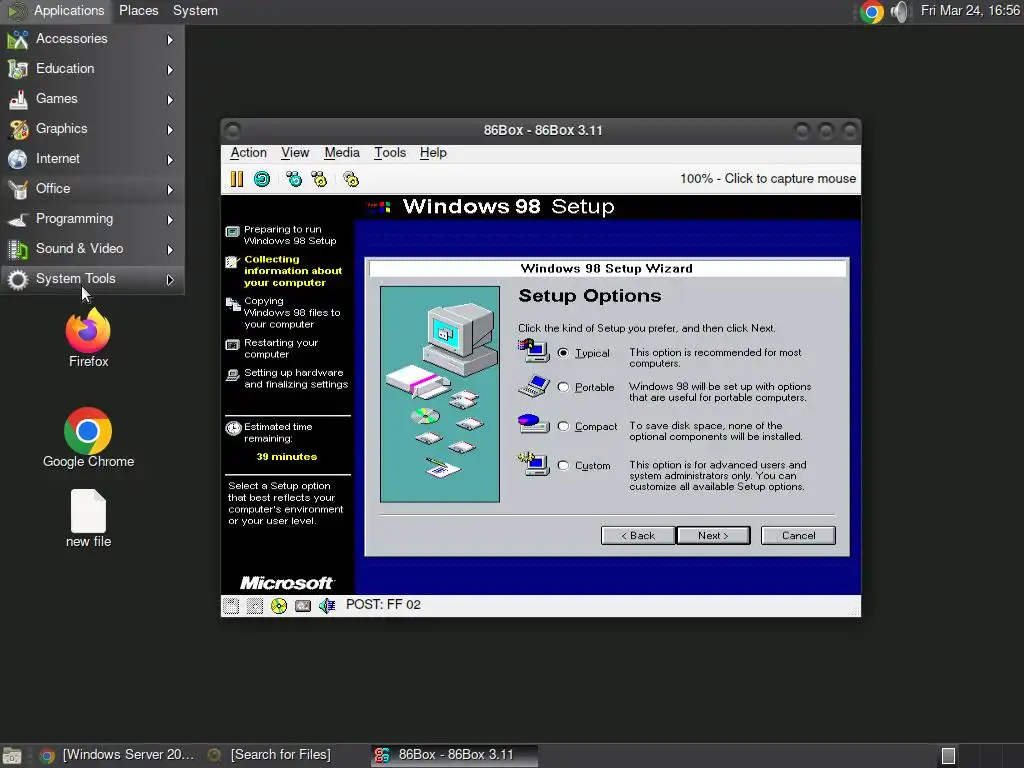Click '100% - Click to capture mouse' text
1024x768 pixels.
768,179
